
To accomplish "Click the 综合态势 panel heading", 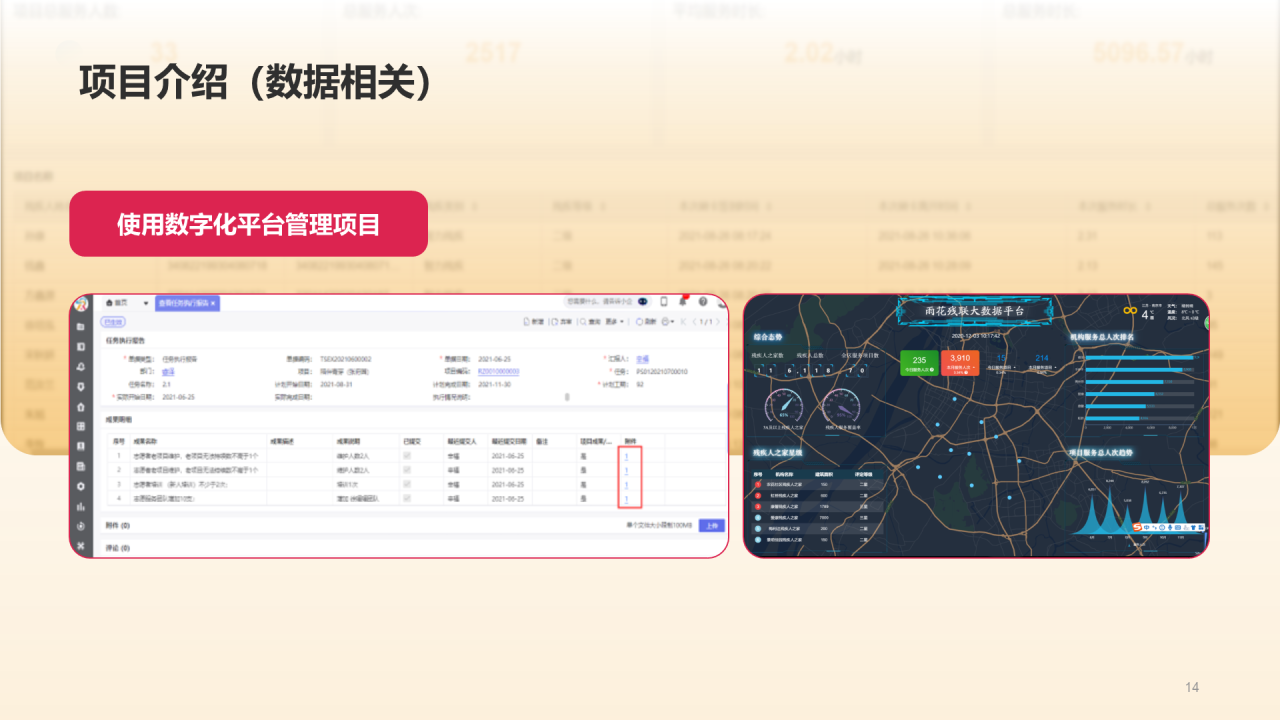I will tap(768, 337).
